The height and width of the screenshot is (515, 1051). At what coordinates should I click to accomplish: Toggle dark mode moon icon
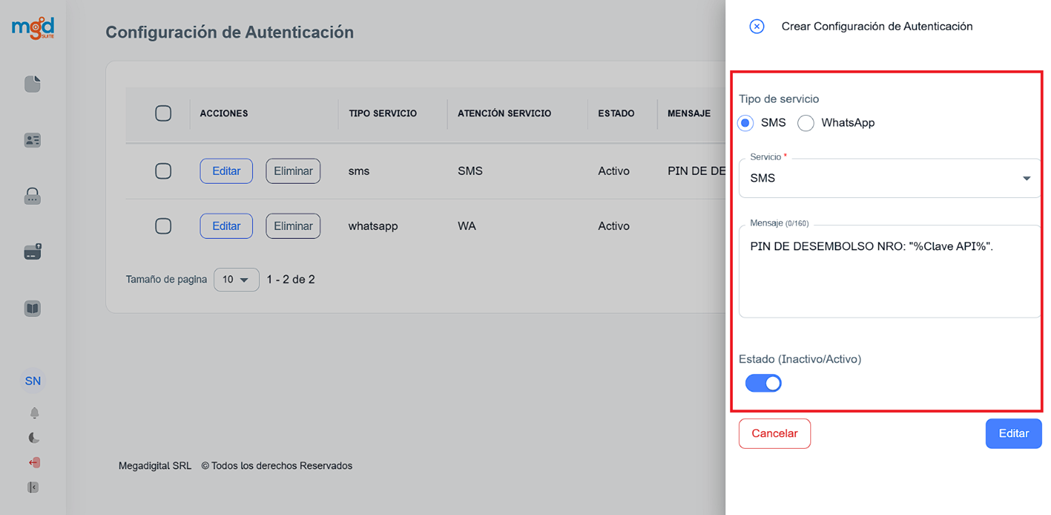(34, 438)
